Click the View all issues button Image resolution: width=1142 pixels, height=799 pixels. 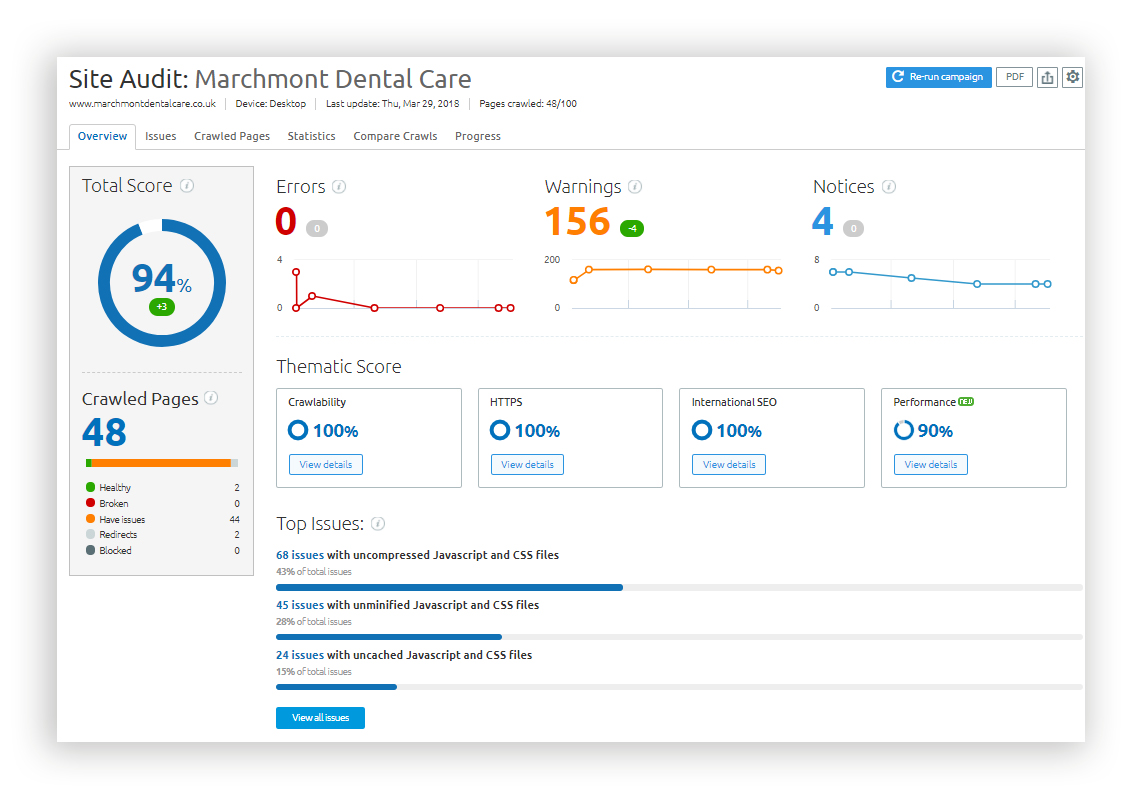tap(320, 718)
